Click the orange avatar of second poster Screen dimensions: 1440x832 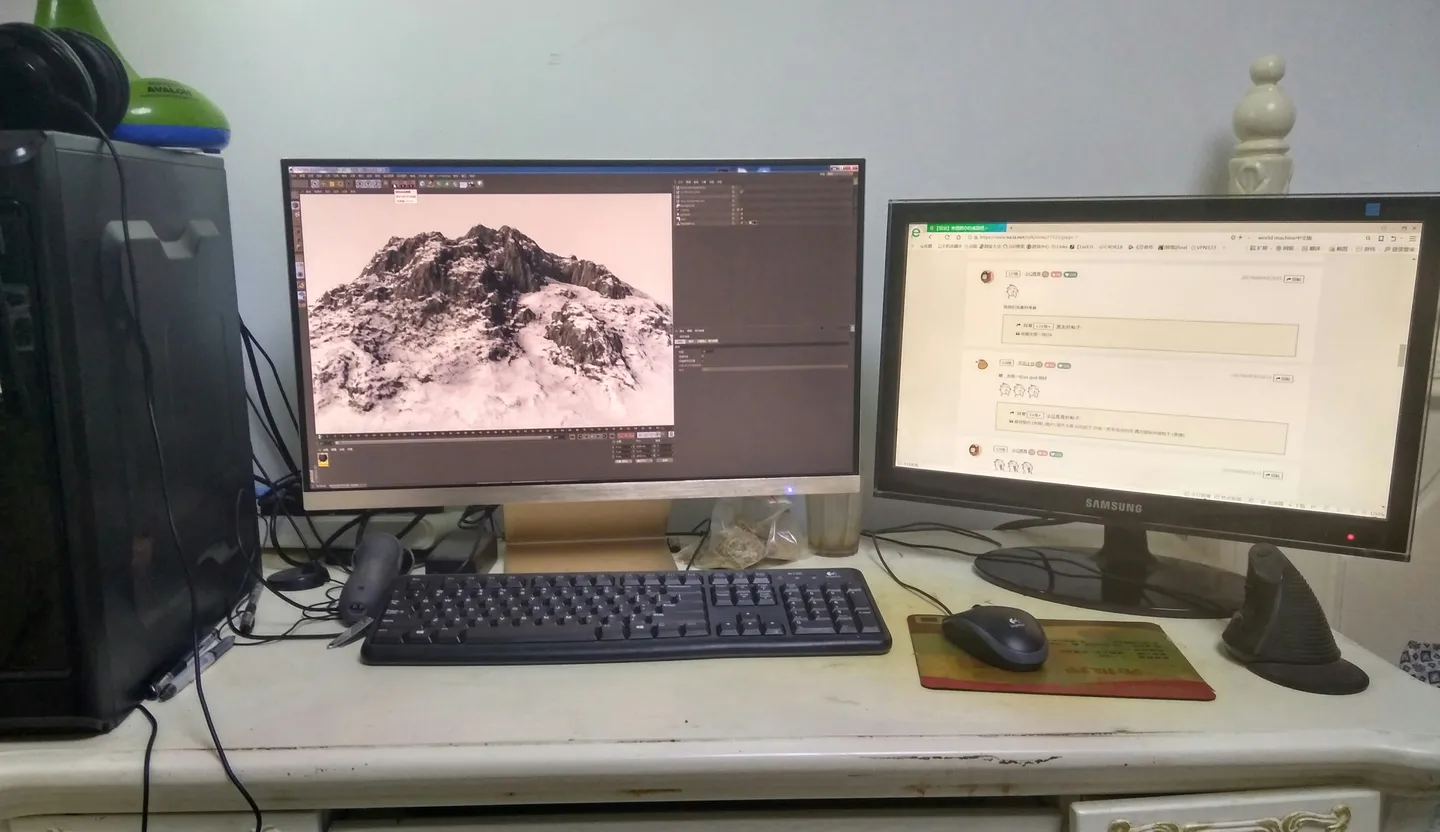click(x=982, y=364)
